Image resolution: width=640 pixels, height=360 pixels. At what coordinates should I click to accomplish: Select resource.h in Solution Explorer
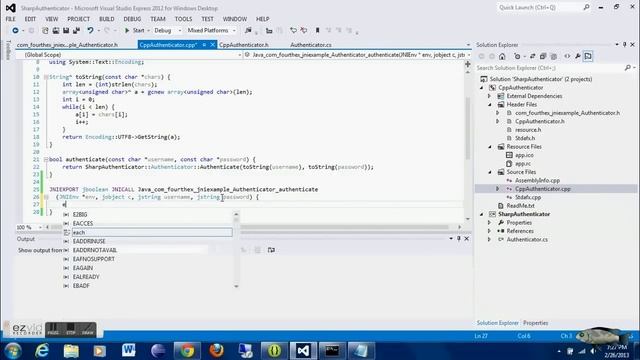pyautogui.click(x=528, y=130)
